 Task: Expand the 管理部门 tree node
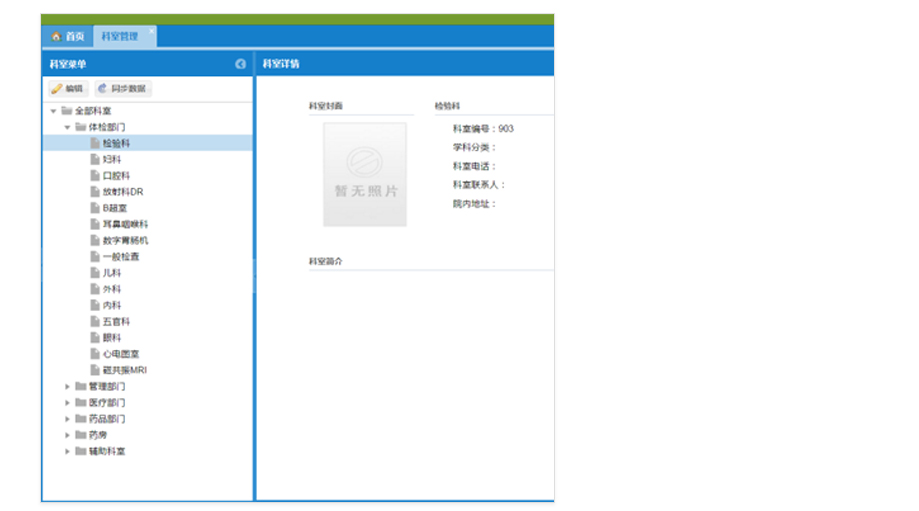(x=68, y=387)
